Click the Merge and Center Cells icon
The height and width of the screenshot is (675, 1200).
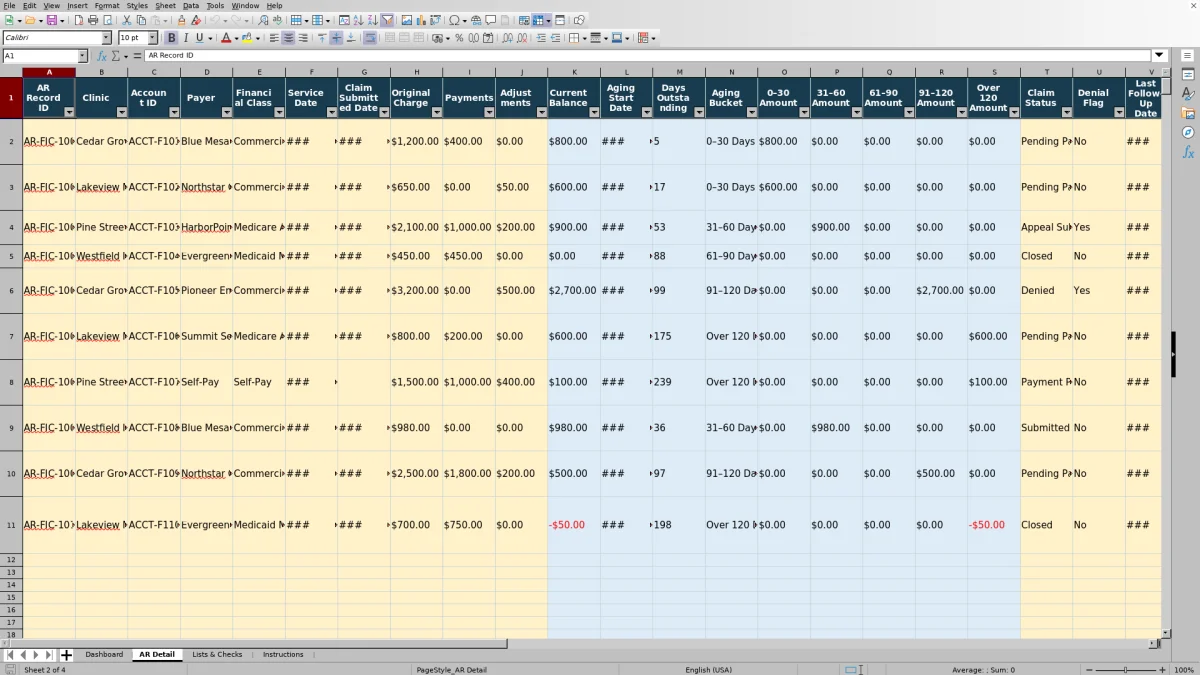click(389, 38)
